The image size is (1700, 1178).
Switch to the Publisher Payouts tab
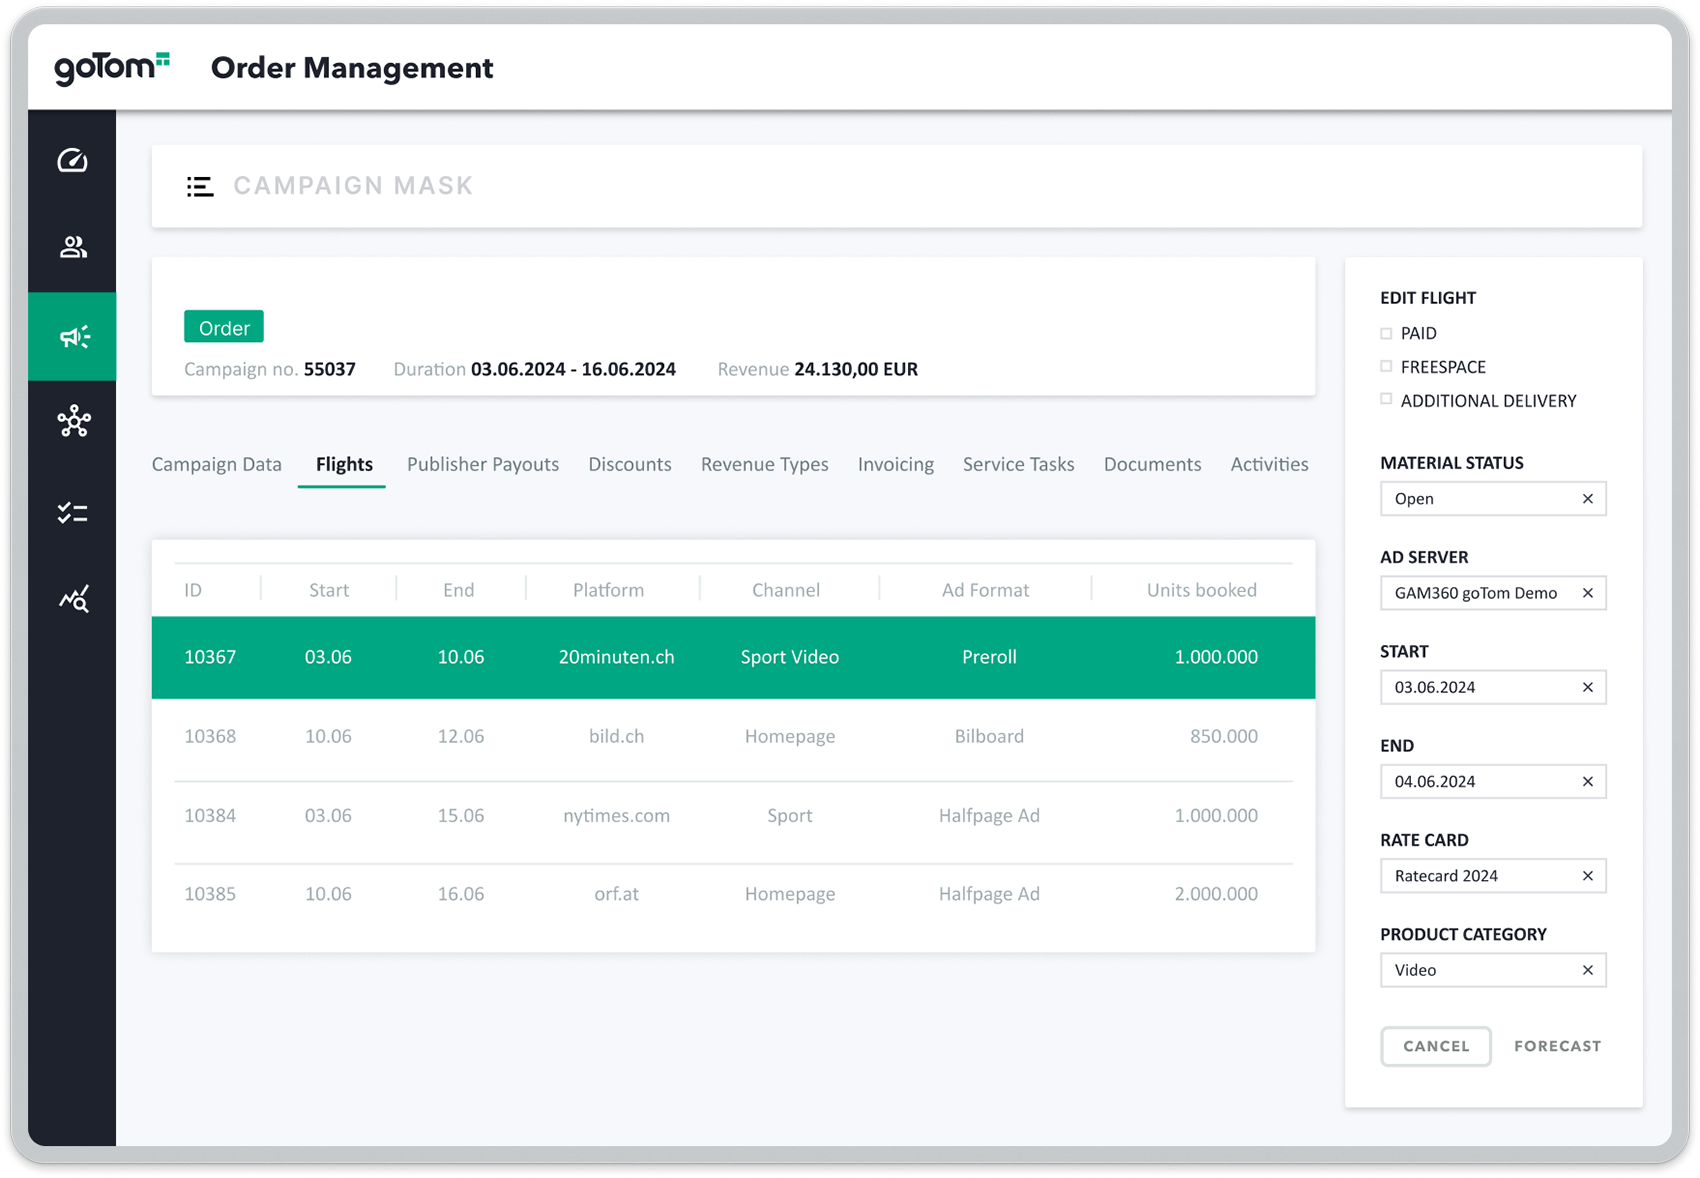click(x=482, y=464)
